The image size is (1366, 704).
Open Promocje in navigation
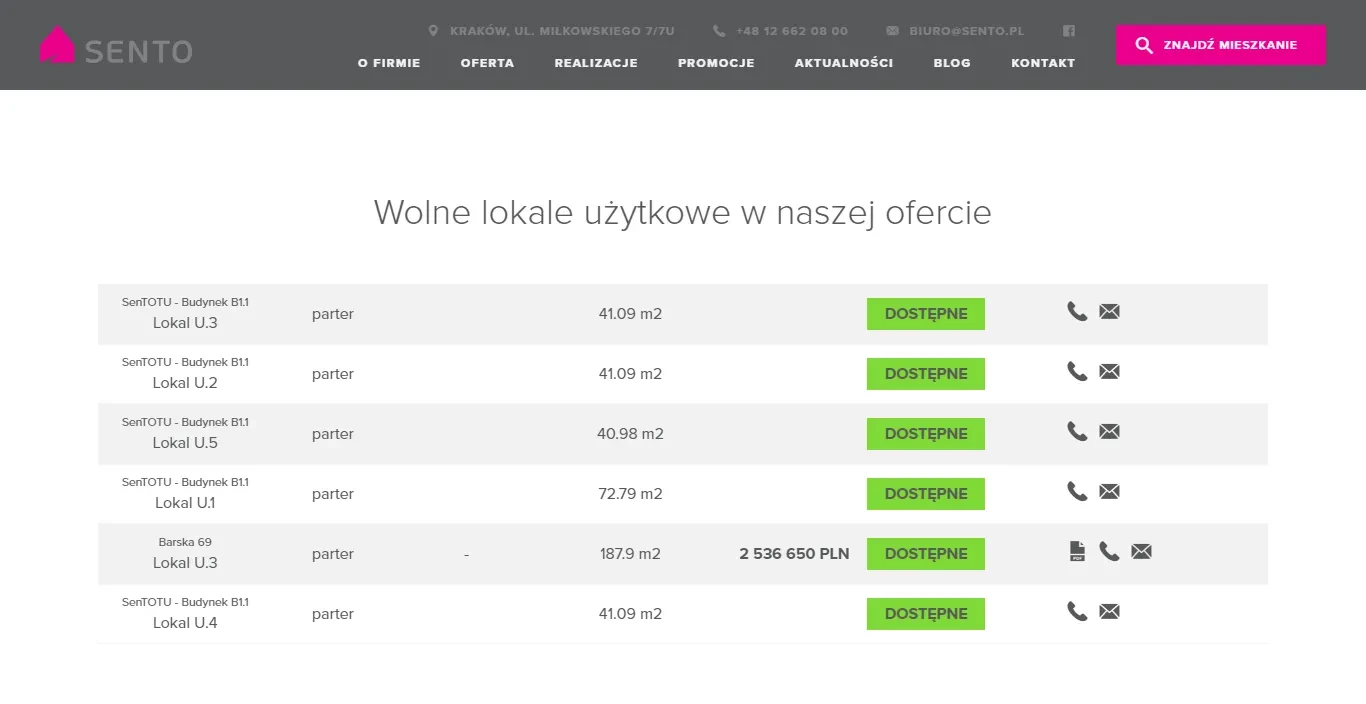tap(716, 63)
